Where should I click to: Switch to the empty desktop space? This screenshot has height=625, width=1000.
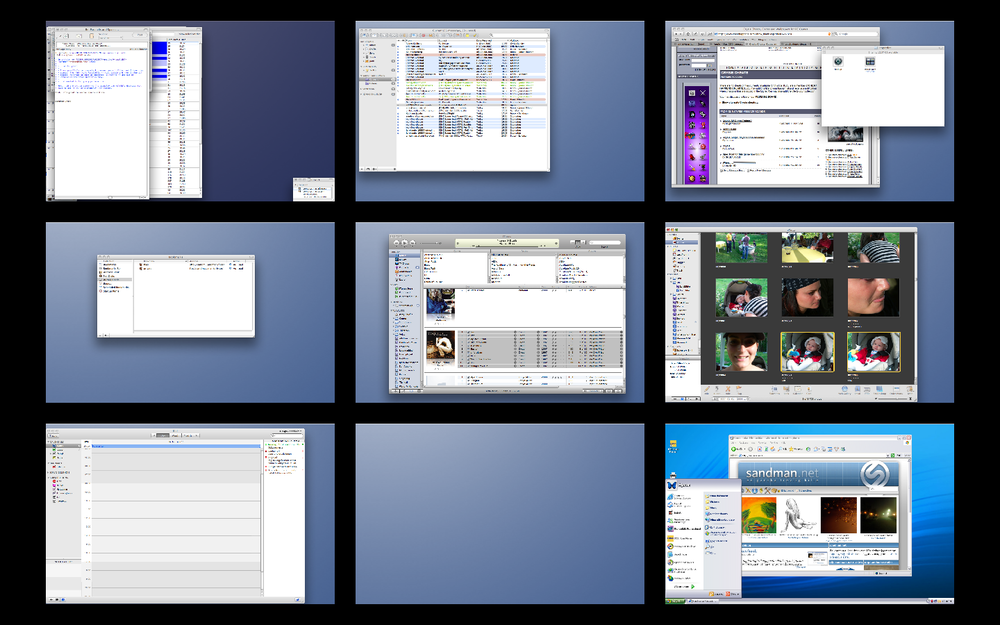[x=499, y=513]
